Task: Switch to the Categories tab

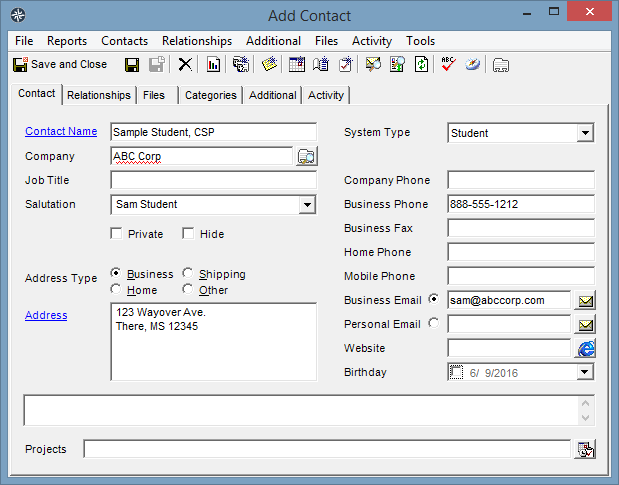Action: click(211, 95)
